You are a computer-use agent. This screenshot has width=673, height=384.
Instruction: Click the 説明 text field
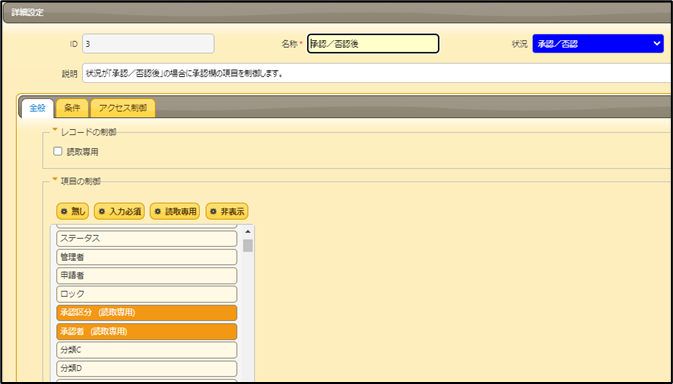(x=377, y=73)
